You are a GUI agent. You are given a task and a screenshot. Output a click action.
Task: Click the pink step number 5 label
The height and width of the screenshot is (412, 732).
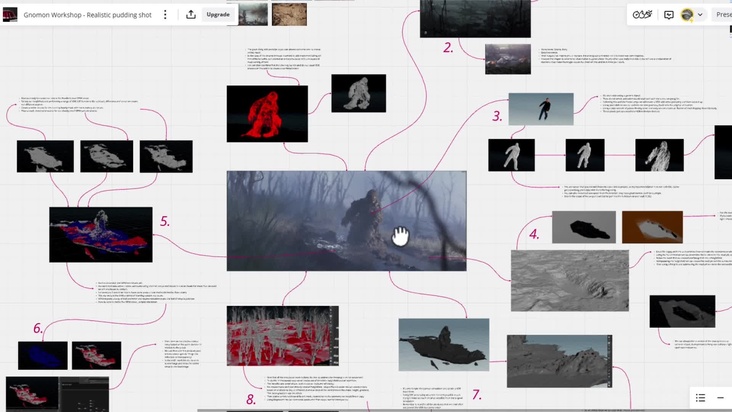(x=164, y=221)
